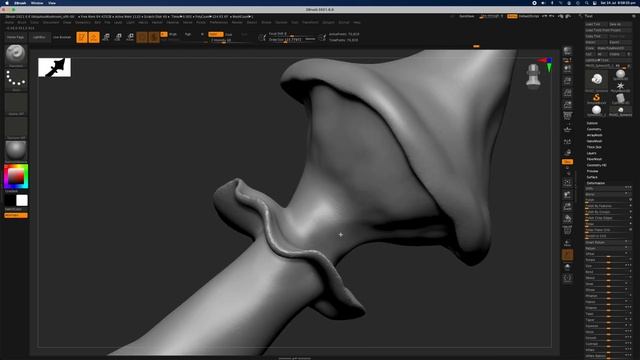Expand the FiberMesh subpalette
The image size is (640, 360).
pos(594,159)
